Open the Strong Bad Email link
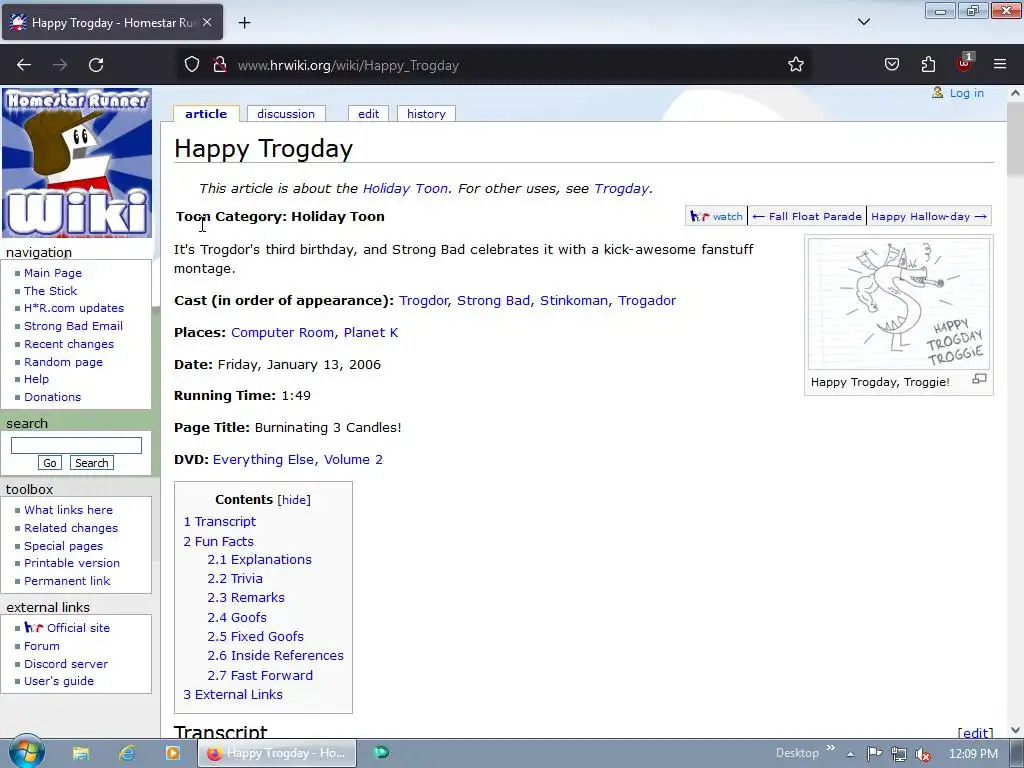 (73, 326)
